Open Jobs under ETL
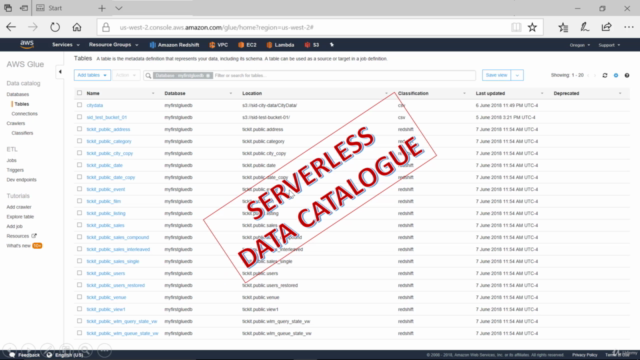The height and width of the screenshot is (360, 640). [11, 160]
